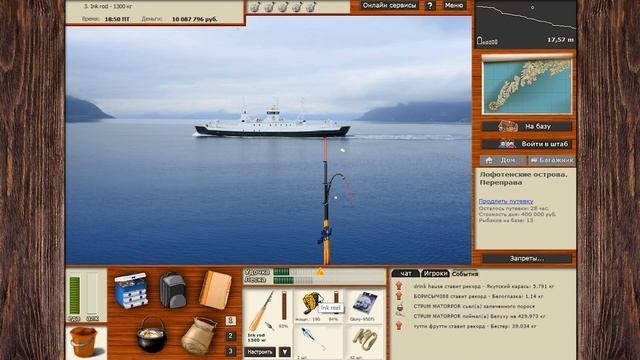Viewport: 640px width, 360px height.
Task: Click the house icon on Дом button
Action: 489,160
